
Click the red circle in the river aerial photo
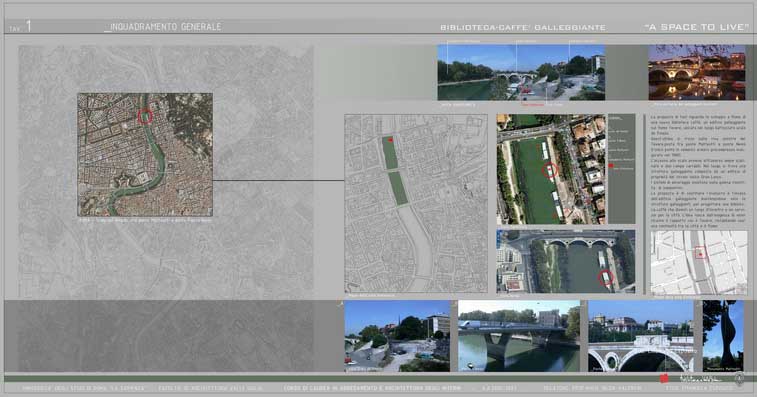550,170
